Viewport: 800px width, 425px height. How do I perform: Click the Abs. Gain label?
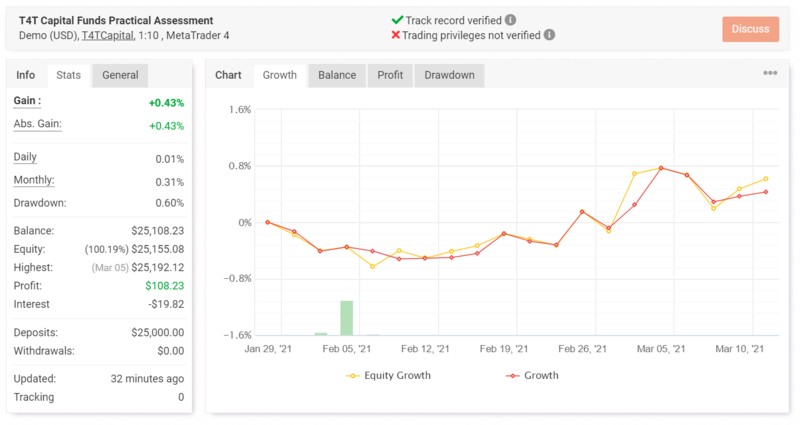tap(37, 124)
